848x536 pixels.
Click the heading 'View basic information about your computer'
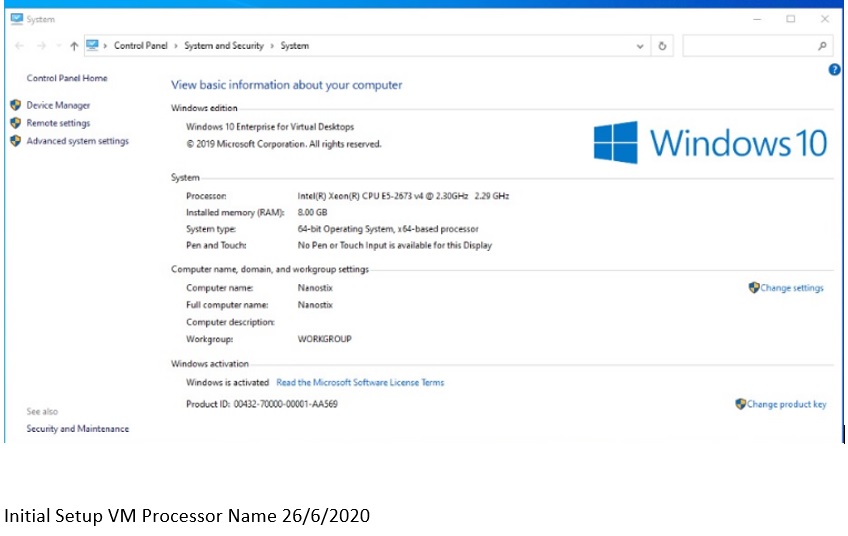click(x=287, y=85)
